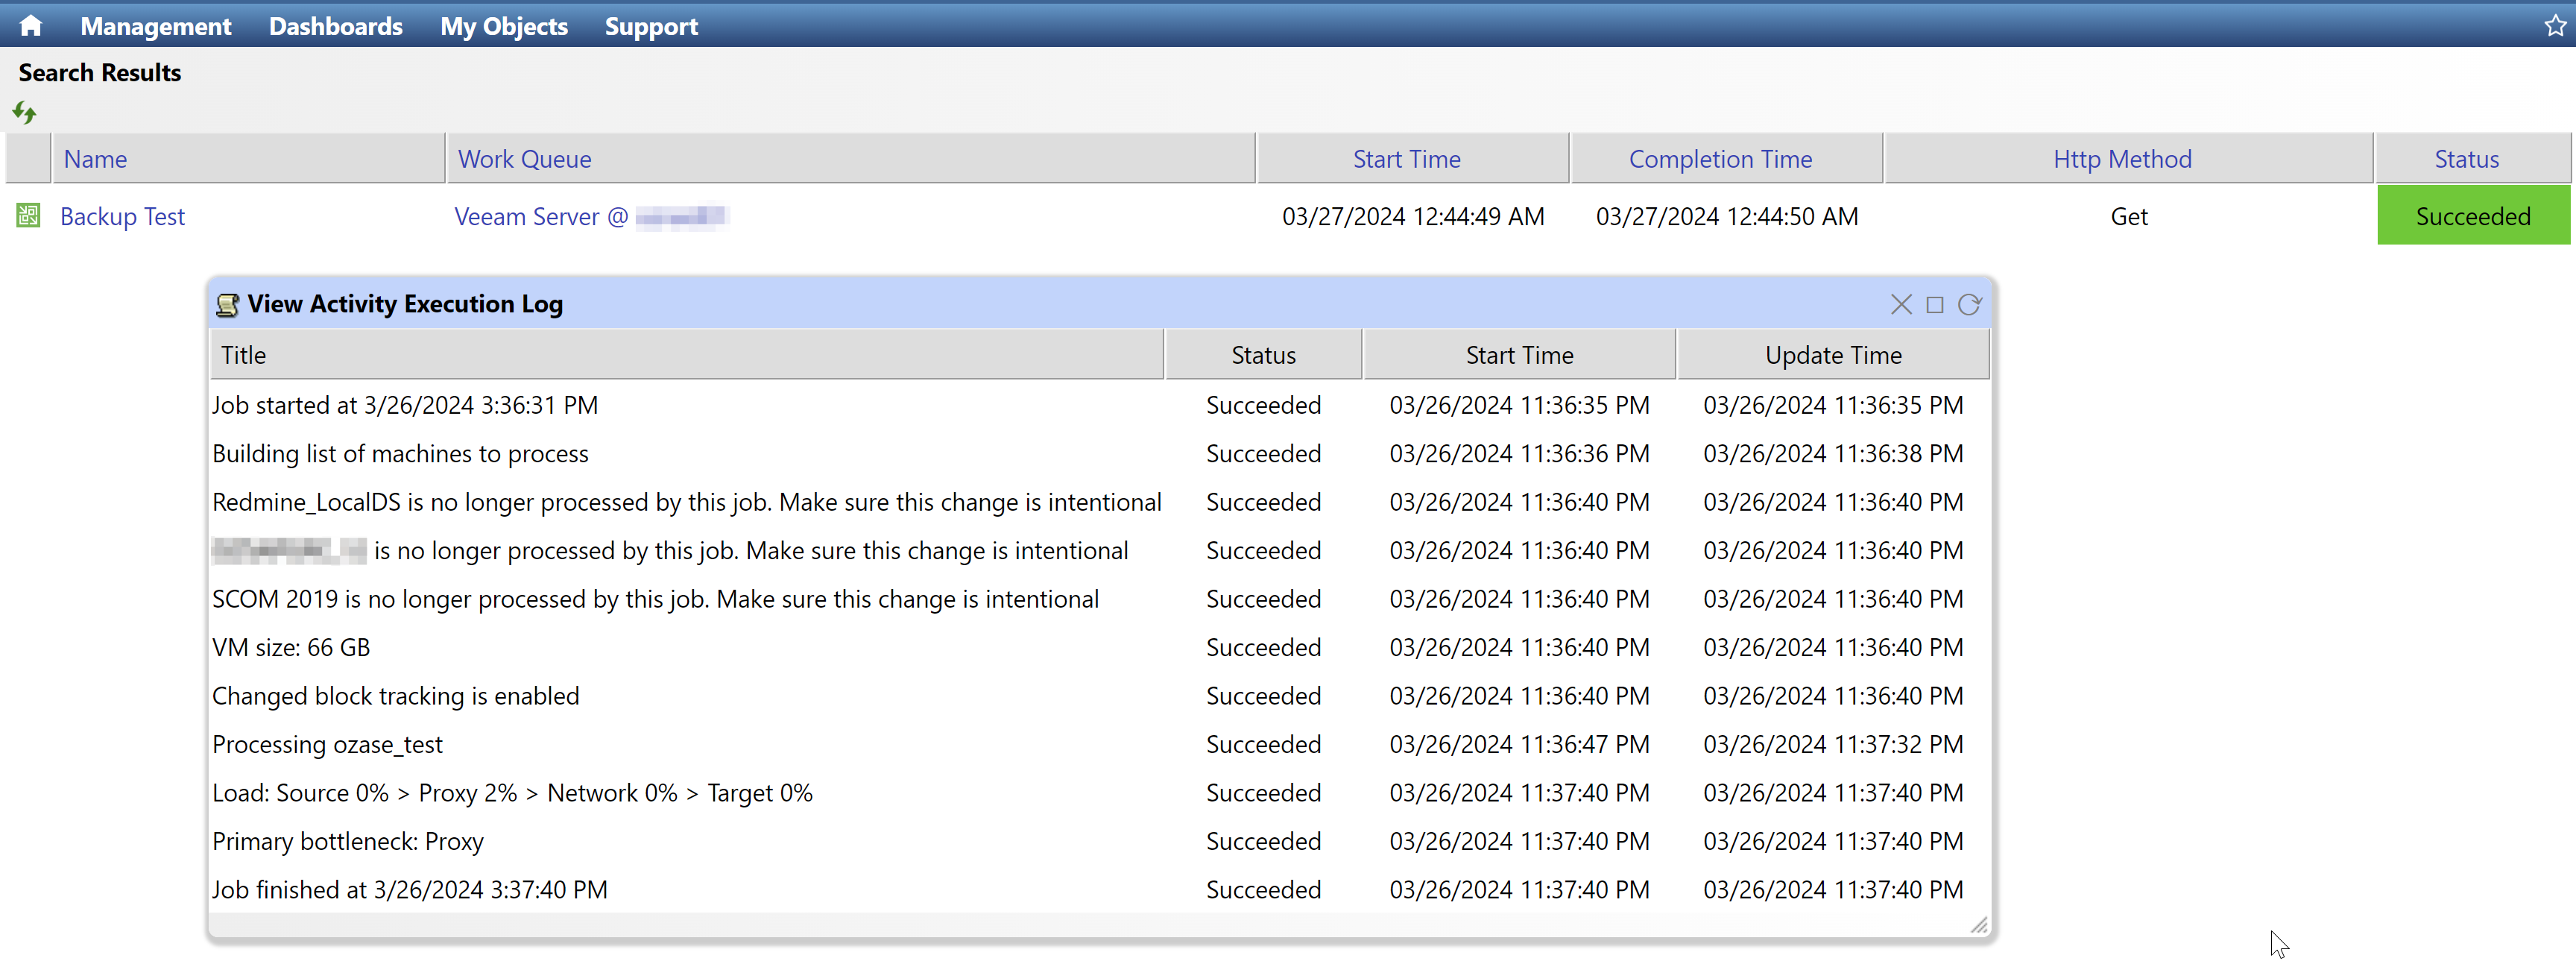
Task: Select 'VM size: 66 GB' entry
Action: tap(1099, 647)
